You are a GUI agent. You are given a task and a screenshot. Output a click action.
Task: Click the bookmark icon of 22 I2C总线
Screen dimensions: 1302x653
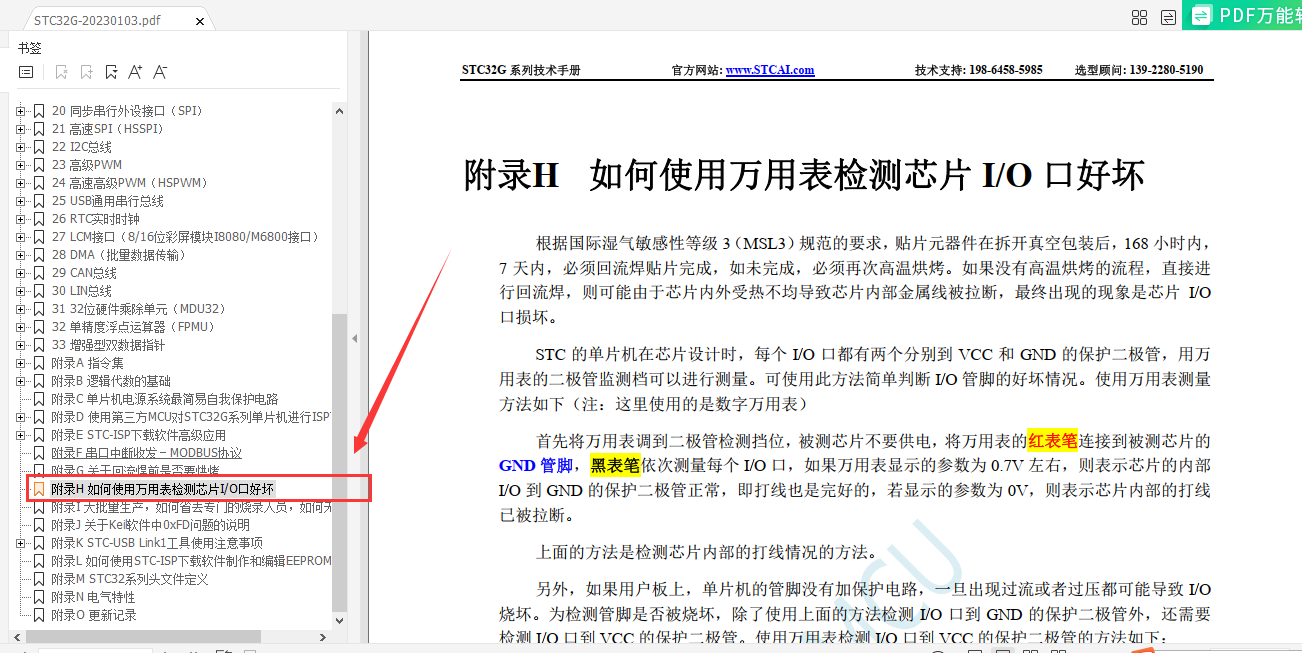click(39, 147)
